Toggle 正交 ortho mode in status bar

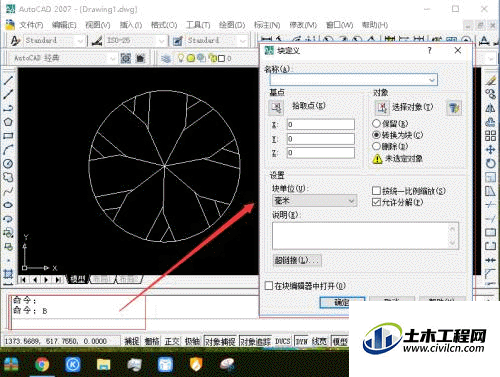172,341
